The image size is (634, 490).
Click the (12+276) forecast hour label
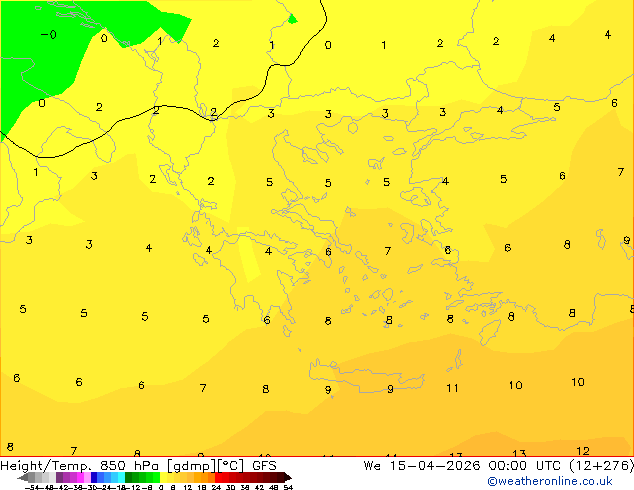601,466
